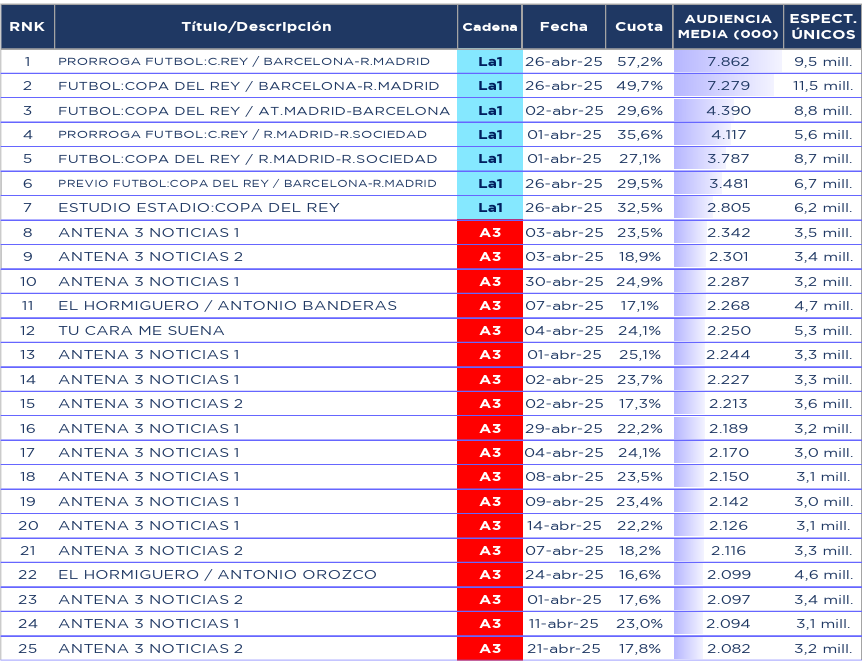This screenshot has height=661, width=862.
Task: Click unique viewers 3,6 mill.
Action: (x=823, y=404)
